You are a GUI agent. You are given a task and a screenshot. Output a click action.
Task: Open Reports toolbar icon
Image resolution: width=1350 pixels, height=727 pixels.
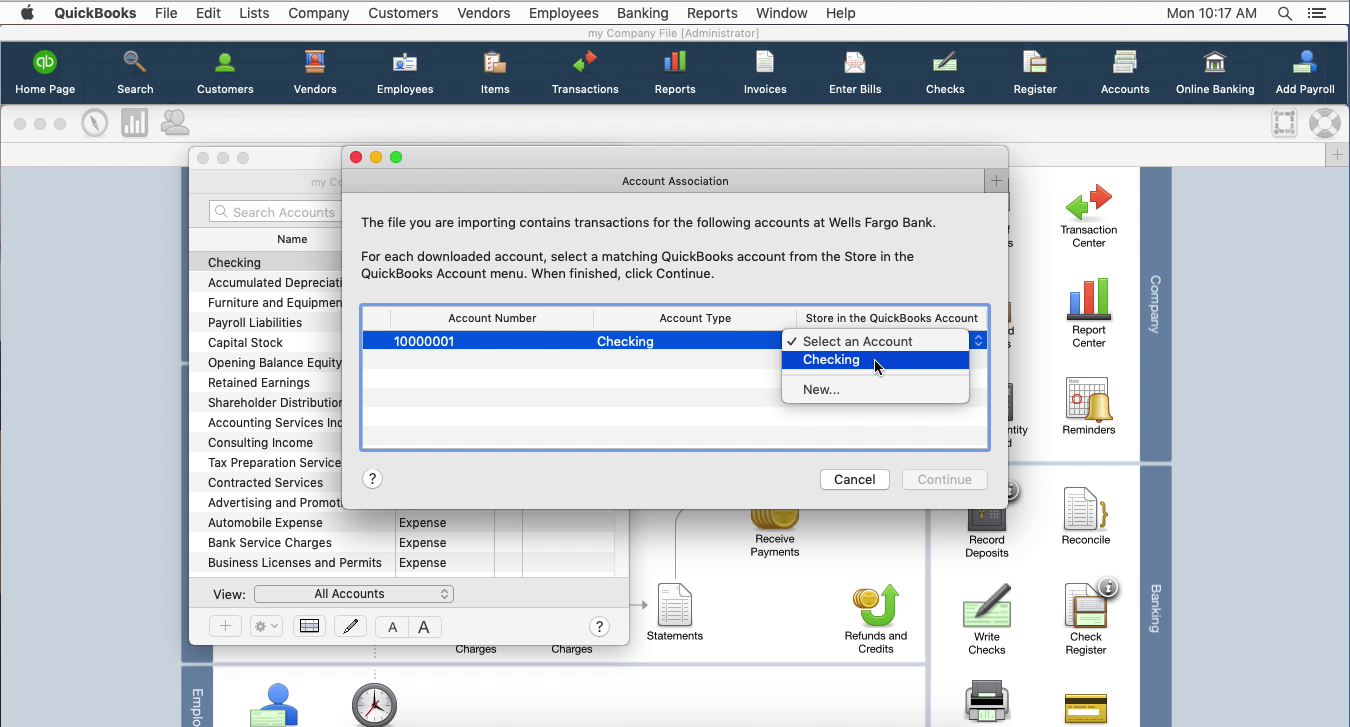point(675,73)
